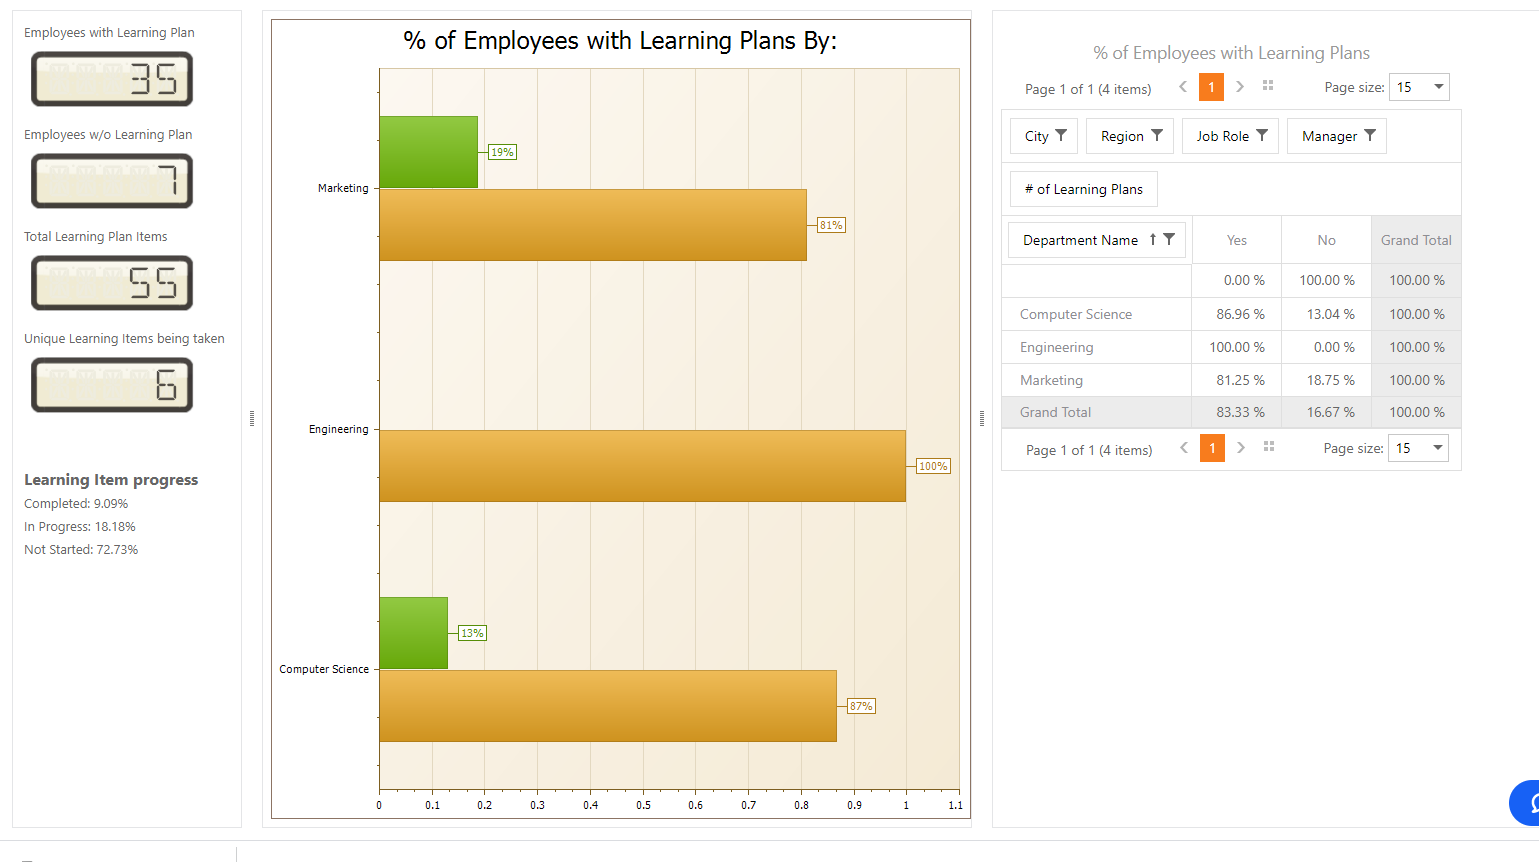Click the top pager grid icon
Viewport: 1539px width, 862px height.
[1268, 86]
